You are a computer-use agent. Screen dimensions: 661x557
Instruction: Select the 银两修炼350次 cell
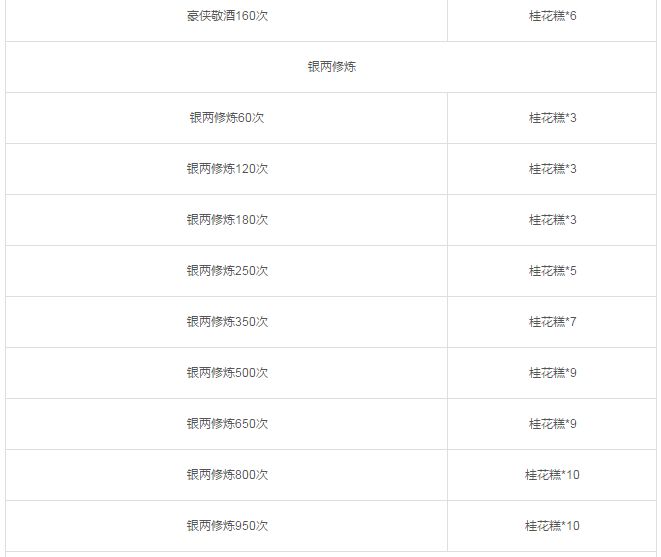pos(227,322)
